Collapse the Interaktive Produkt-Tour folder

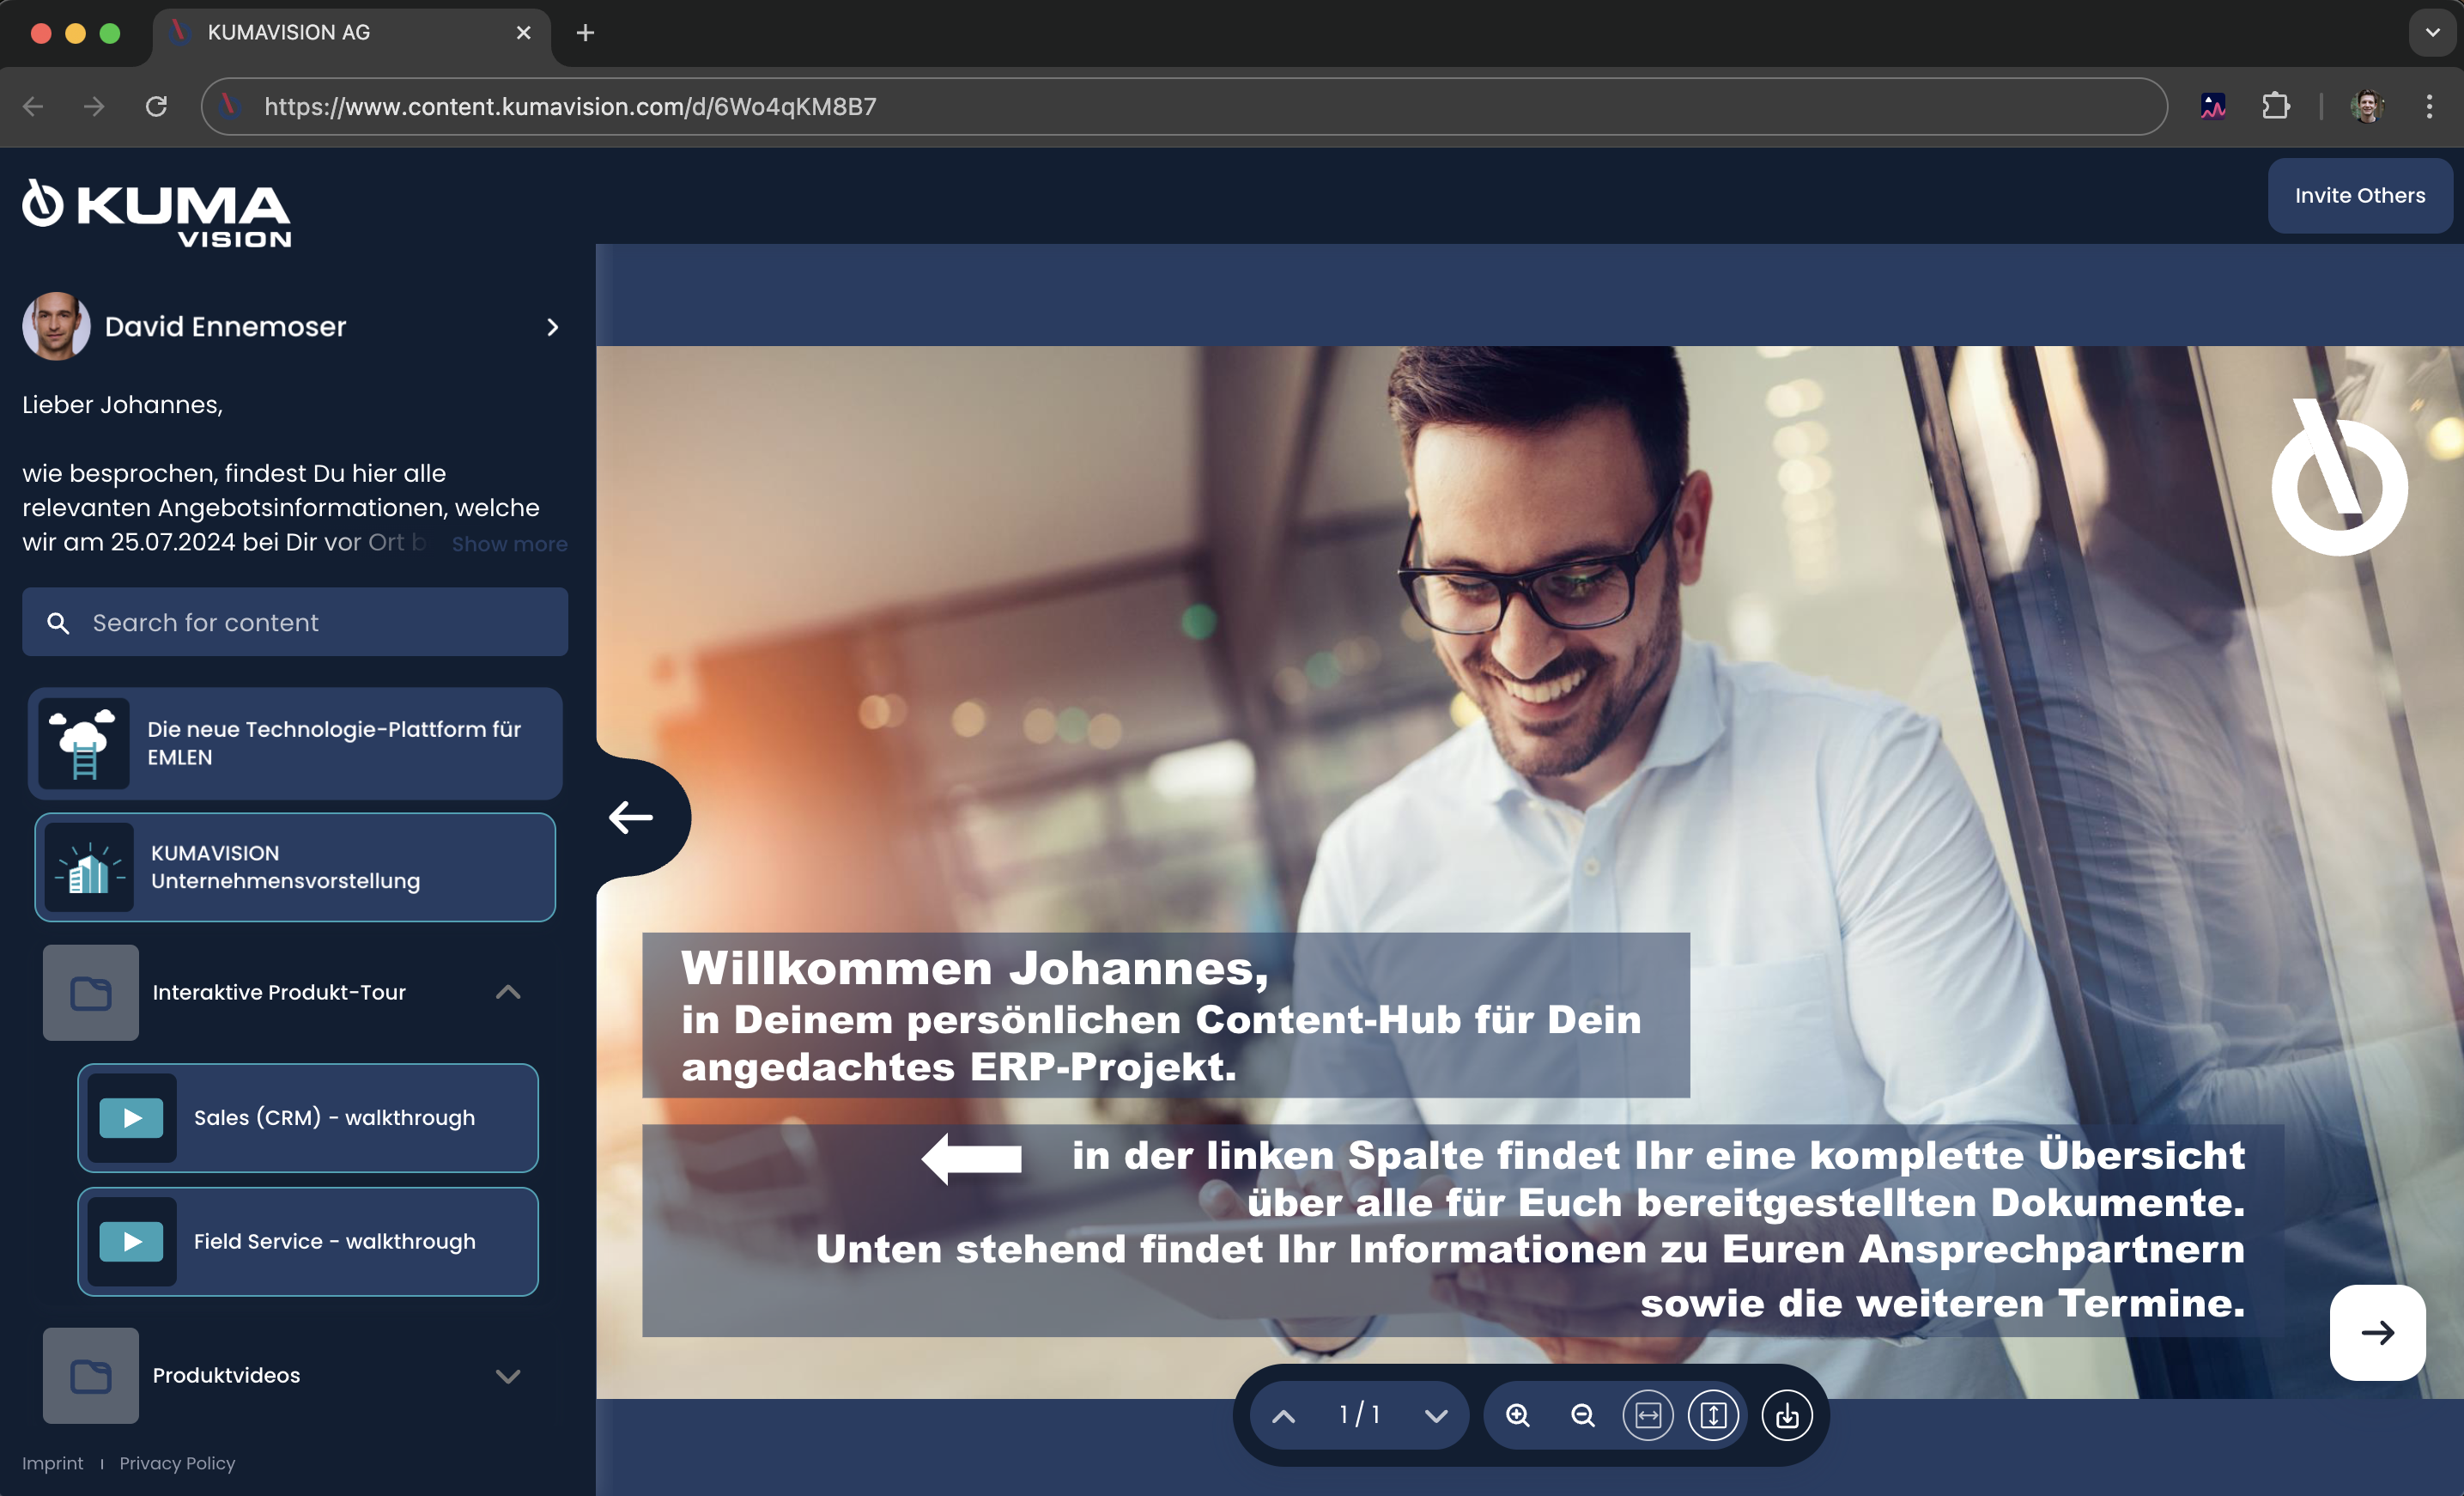(508, 992)
